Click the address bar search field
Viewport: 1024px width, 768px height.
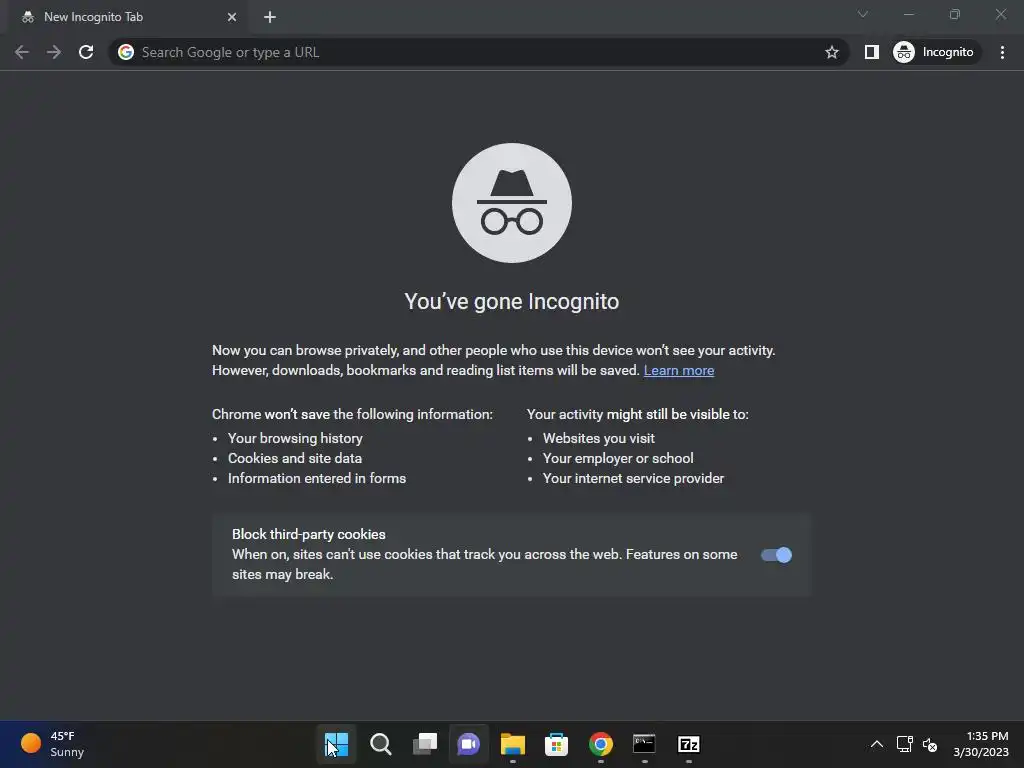pyautogui.click(x=480, y=52)
